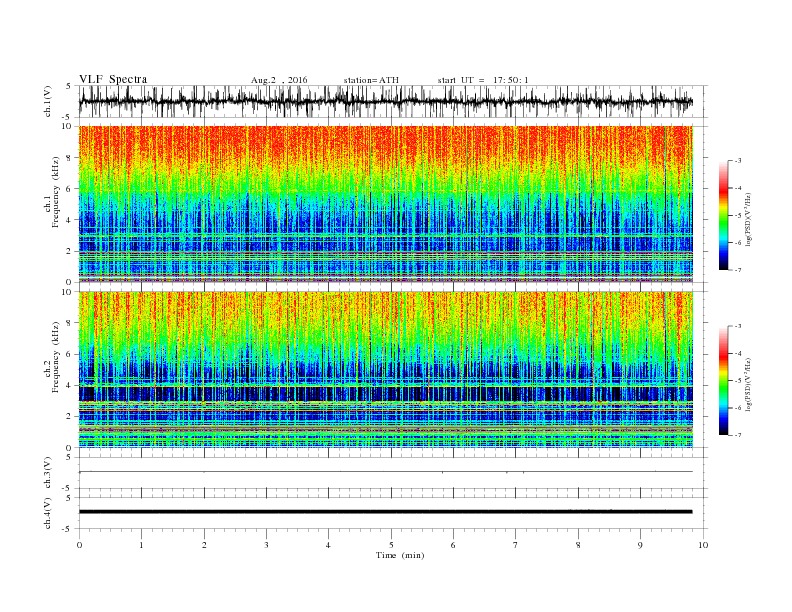792x612 pixels.
Task: Click the ch.1 voltage waveform trace
Action: coord(385,101)
